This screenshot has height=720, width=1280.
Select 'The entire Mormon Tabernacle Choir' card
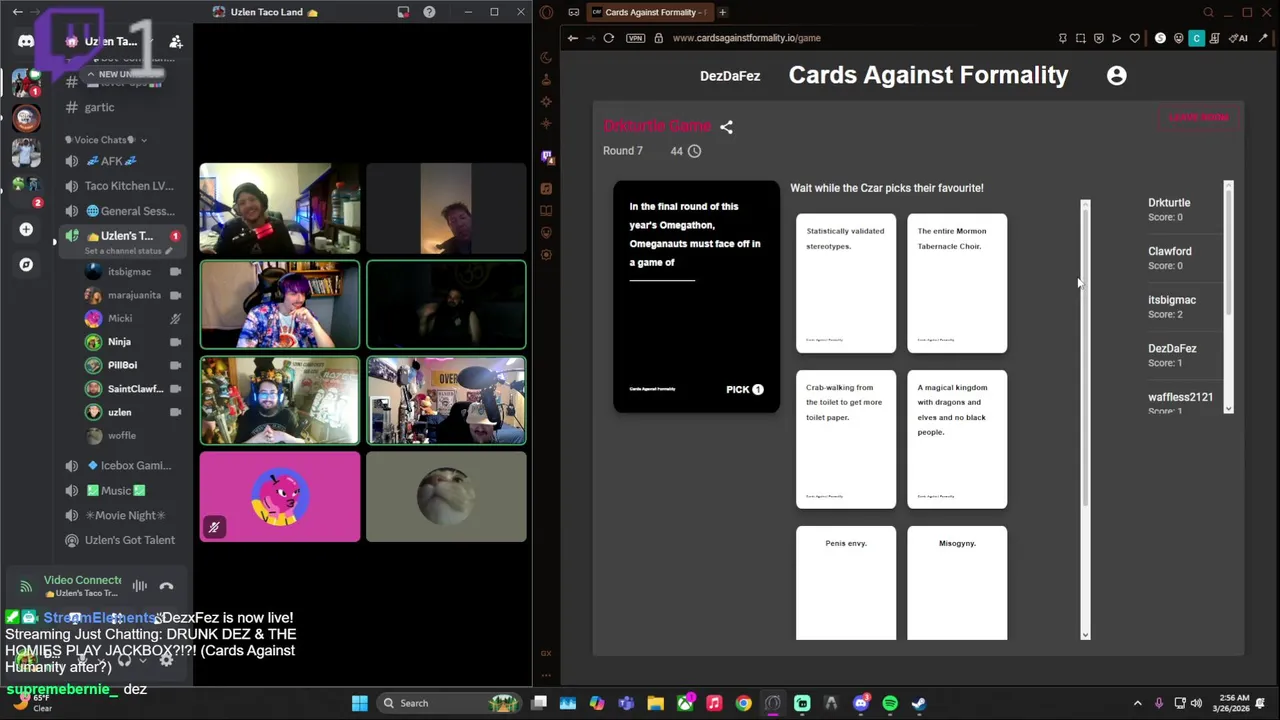[957, 283]
